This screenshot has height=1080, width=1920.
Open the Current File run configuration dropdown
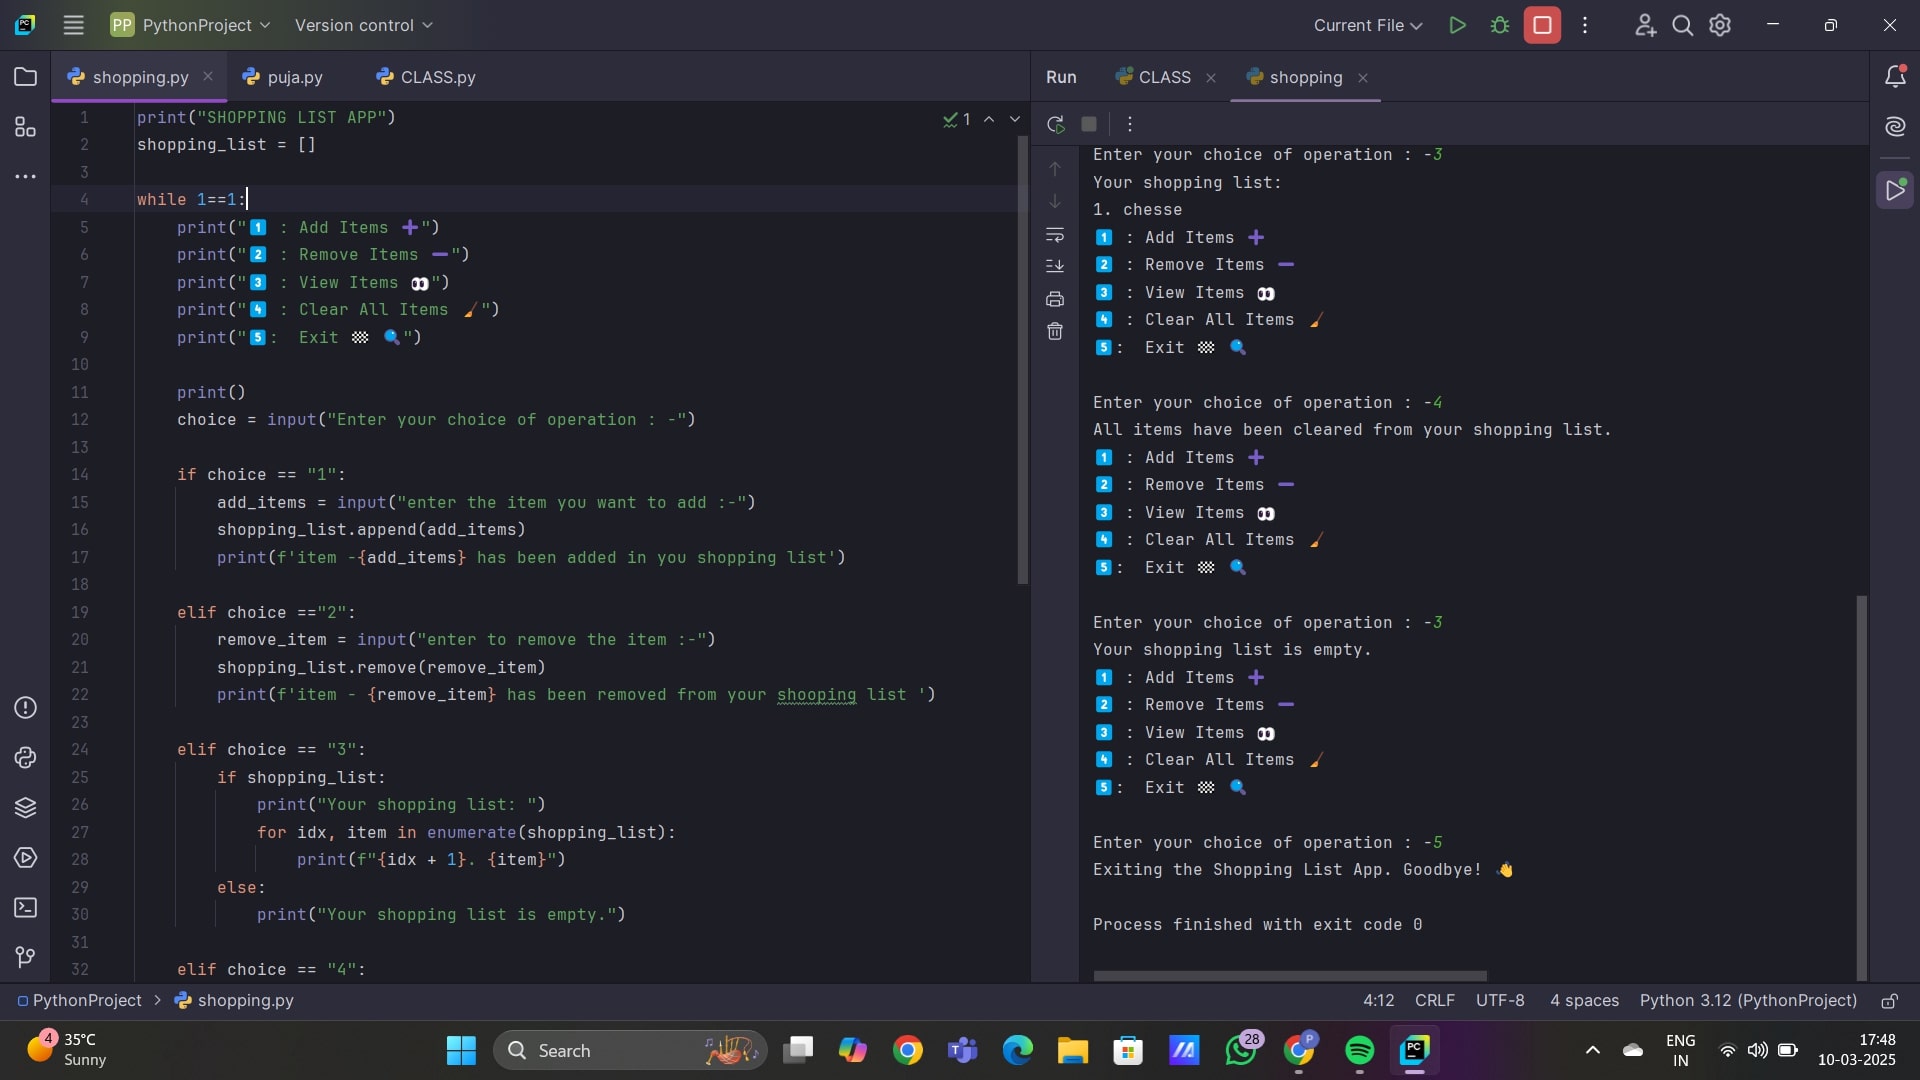pos(1367,25)
